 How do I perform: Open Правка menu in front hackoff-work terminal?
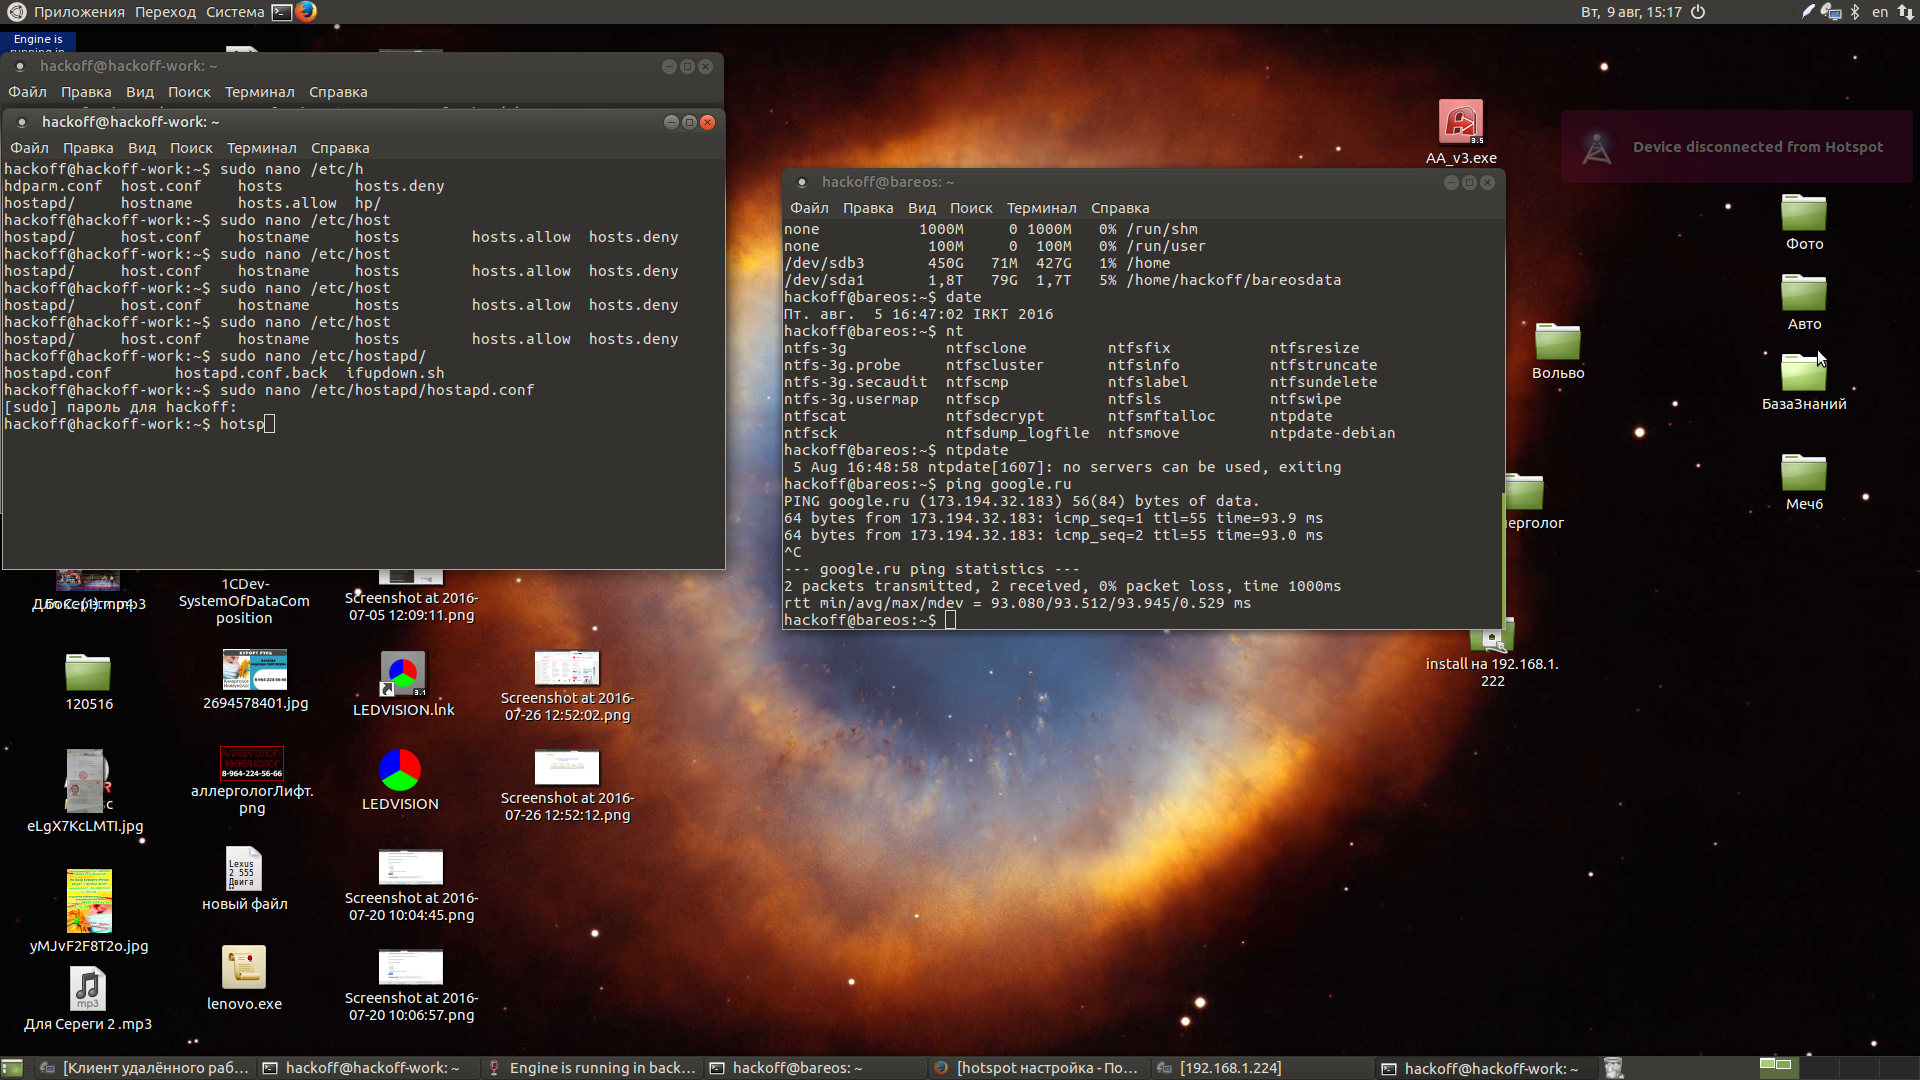(88, 148)
